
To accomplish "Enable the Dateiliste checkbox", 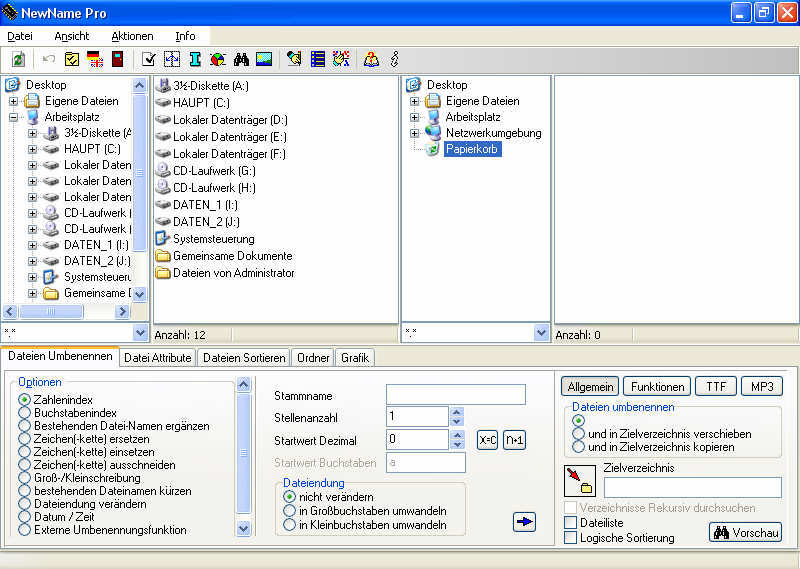I will point(570,523).
